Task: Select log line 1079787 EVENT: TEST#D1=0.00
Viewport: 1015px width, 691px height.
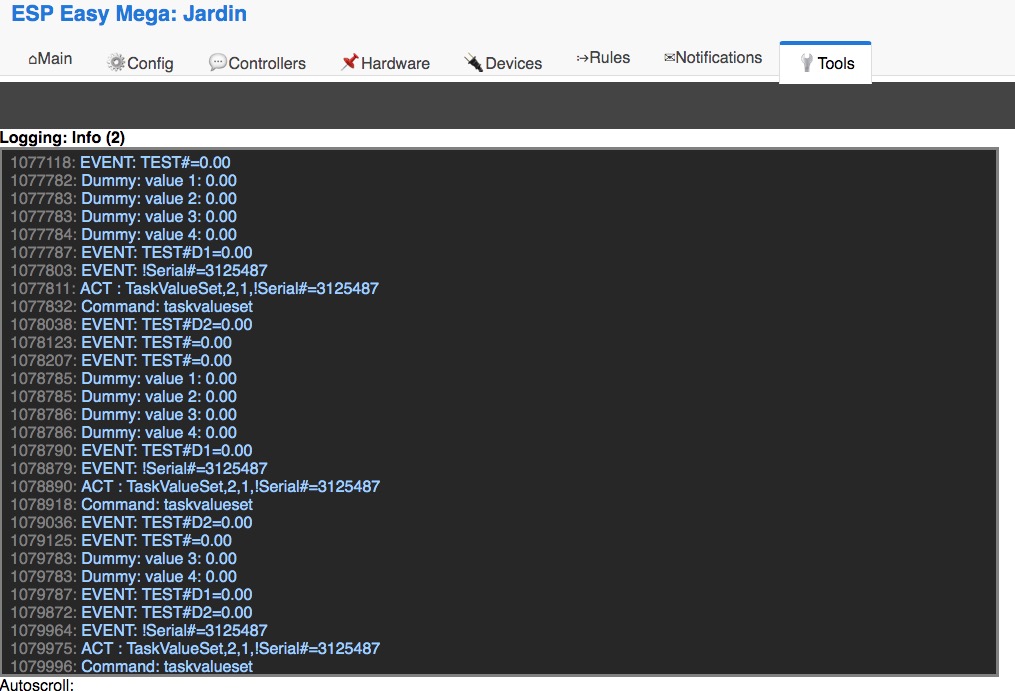Action: [131, 595]
